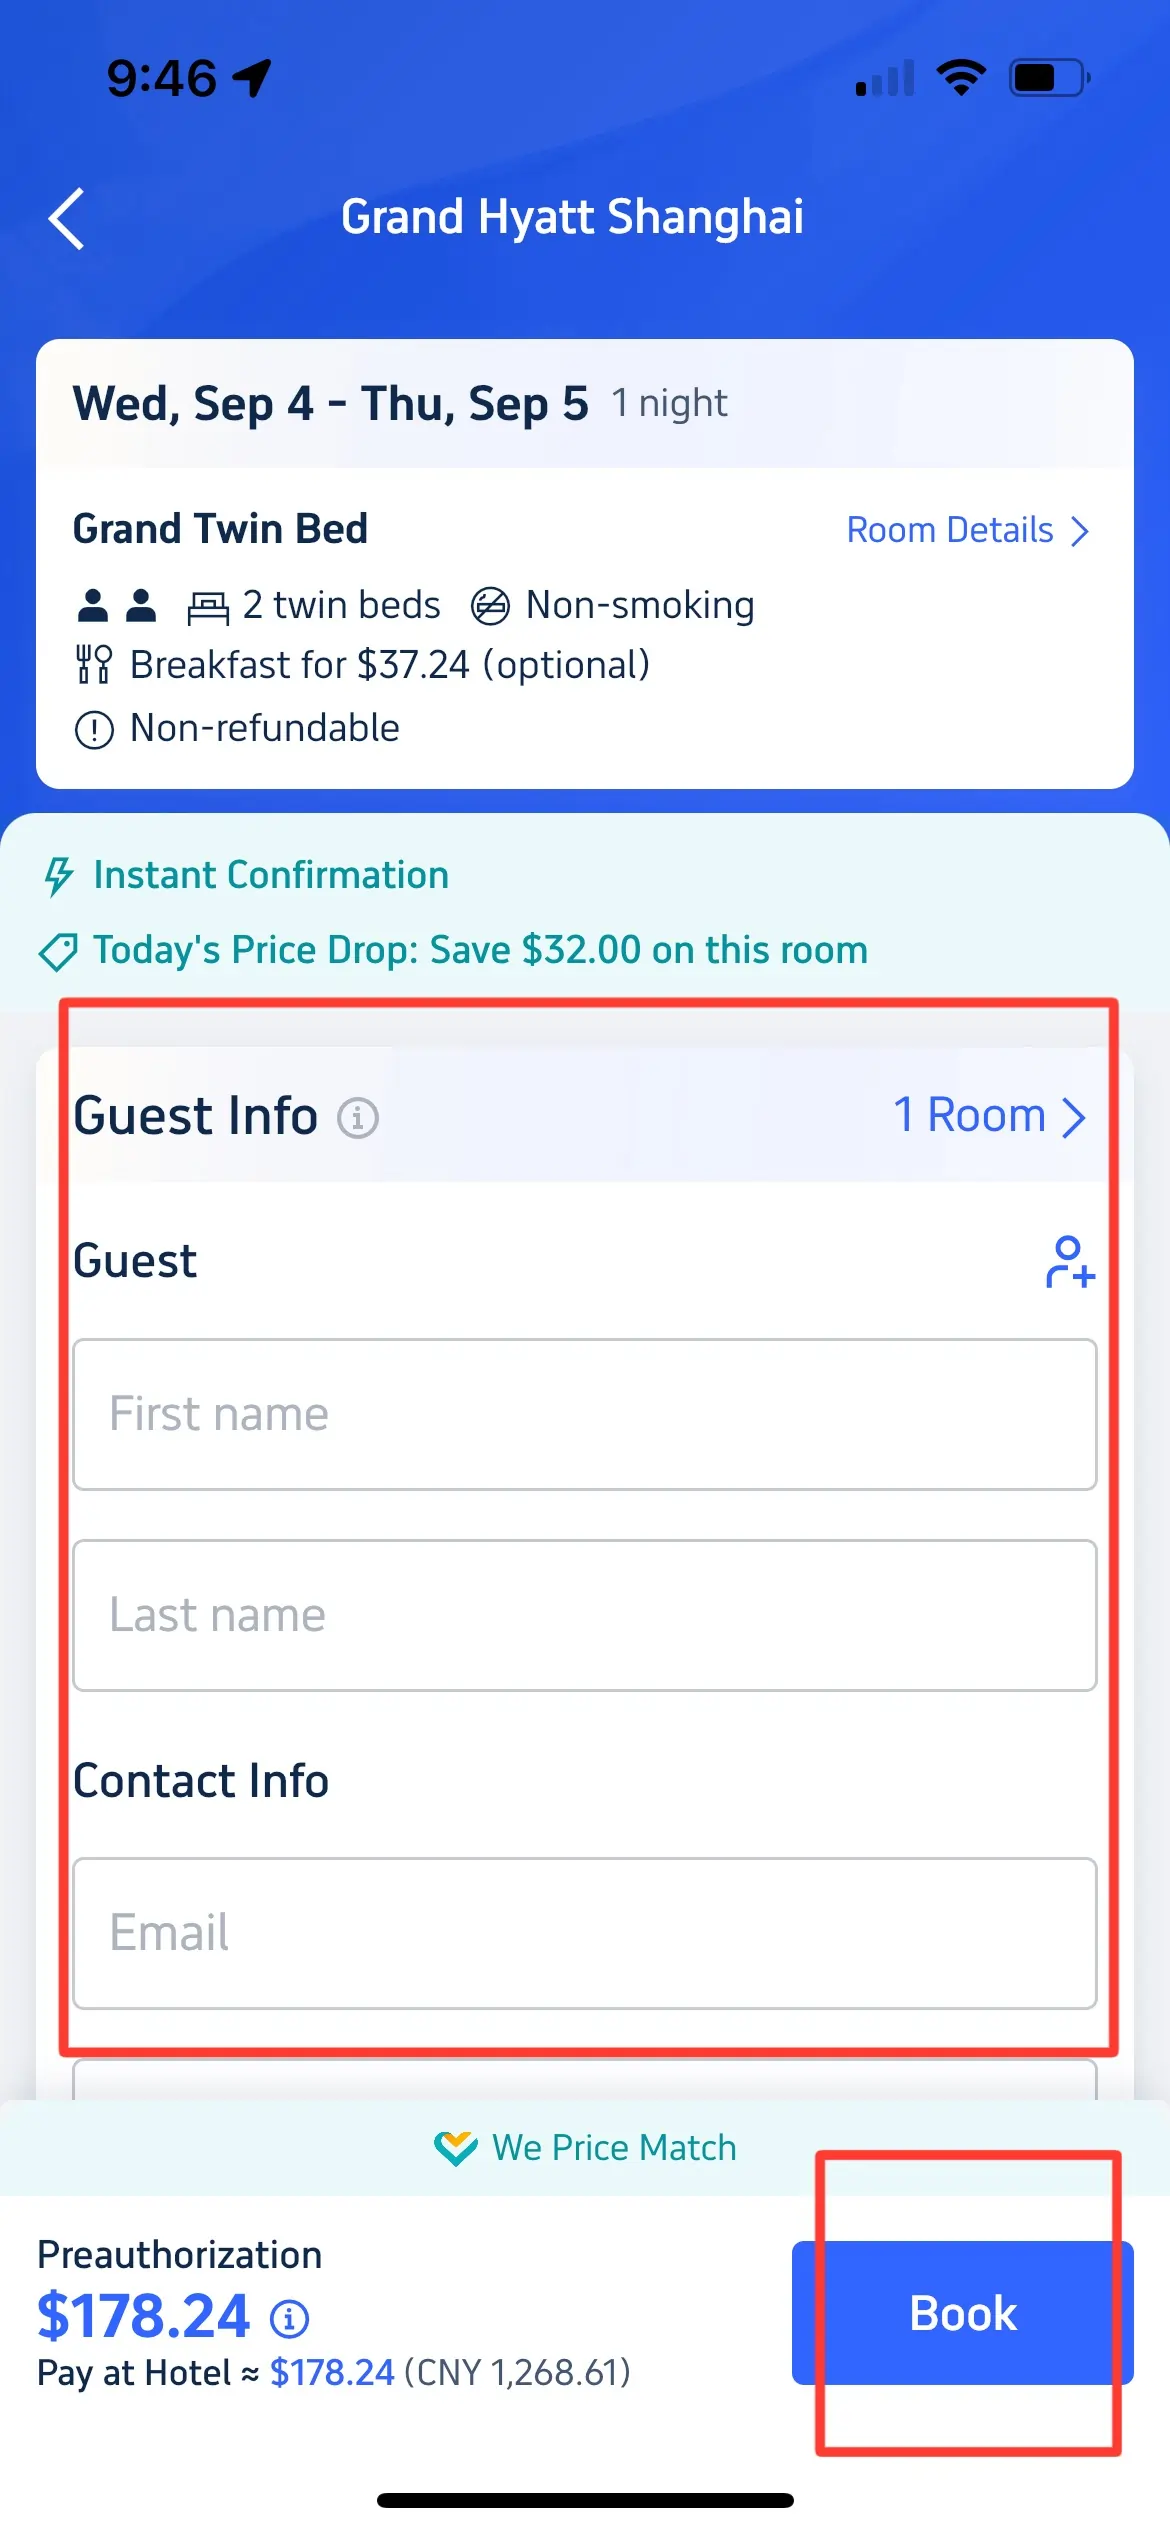This screenshot has width=1170, height=2532.
Task: Focus the First name field
Action: coord(584,1414)
